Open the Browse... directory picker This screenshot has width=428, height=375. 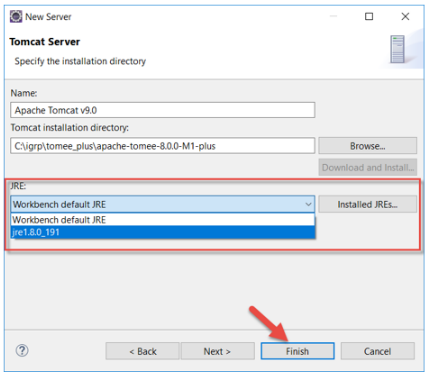(x=368, y=146)
